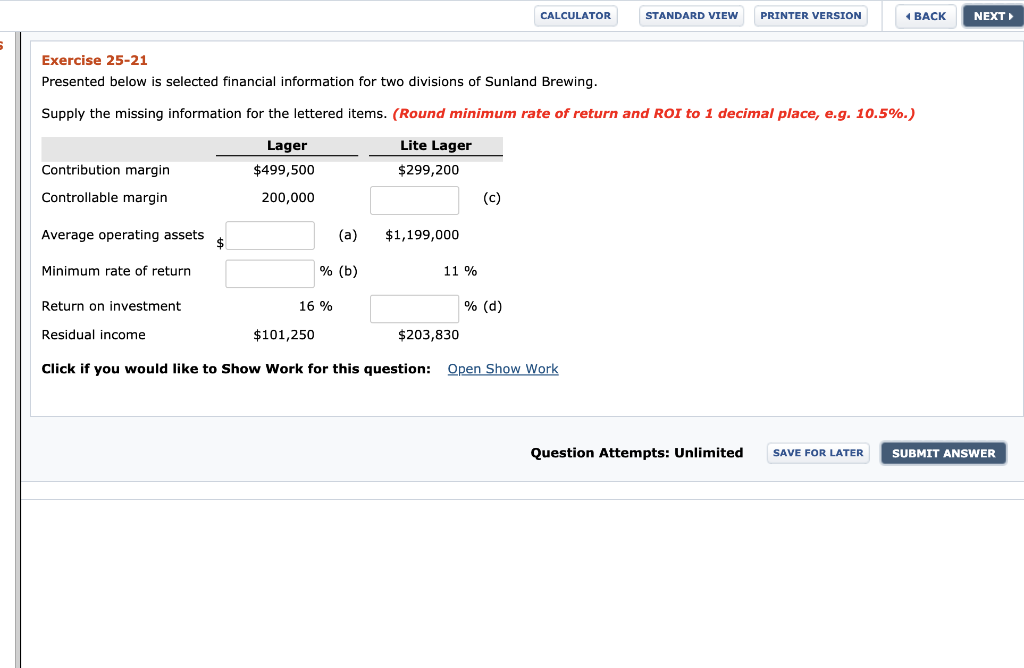Screen dimensions: 1024x668
Task: Select the controllable margin field (c)
Action: (x=414, y=199)
